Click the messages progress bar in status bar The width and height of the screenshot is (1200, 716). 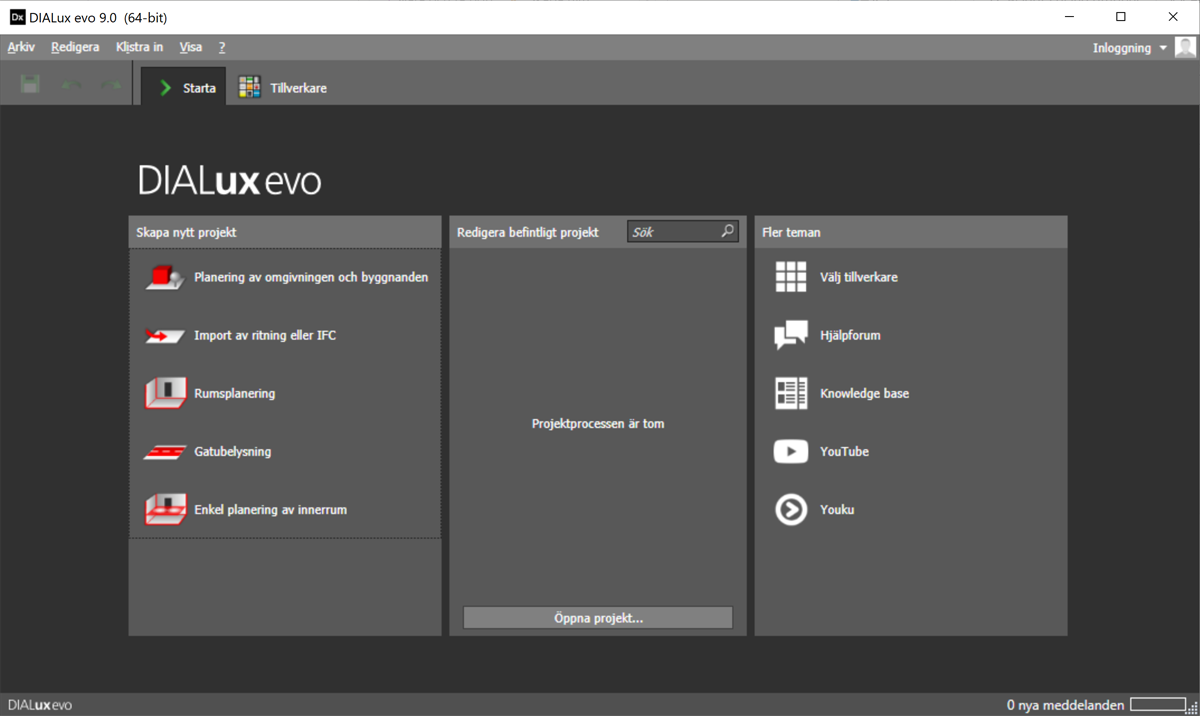[1158, 705]
